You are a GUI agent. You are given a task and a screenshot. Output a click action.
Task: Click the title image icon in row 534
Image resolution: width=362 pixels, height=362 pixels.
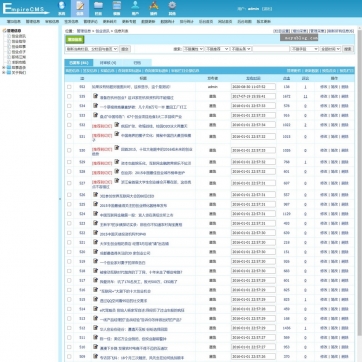click(96, 105)
